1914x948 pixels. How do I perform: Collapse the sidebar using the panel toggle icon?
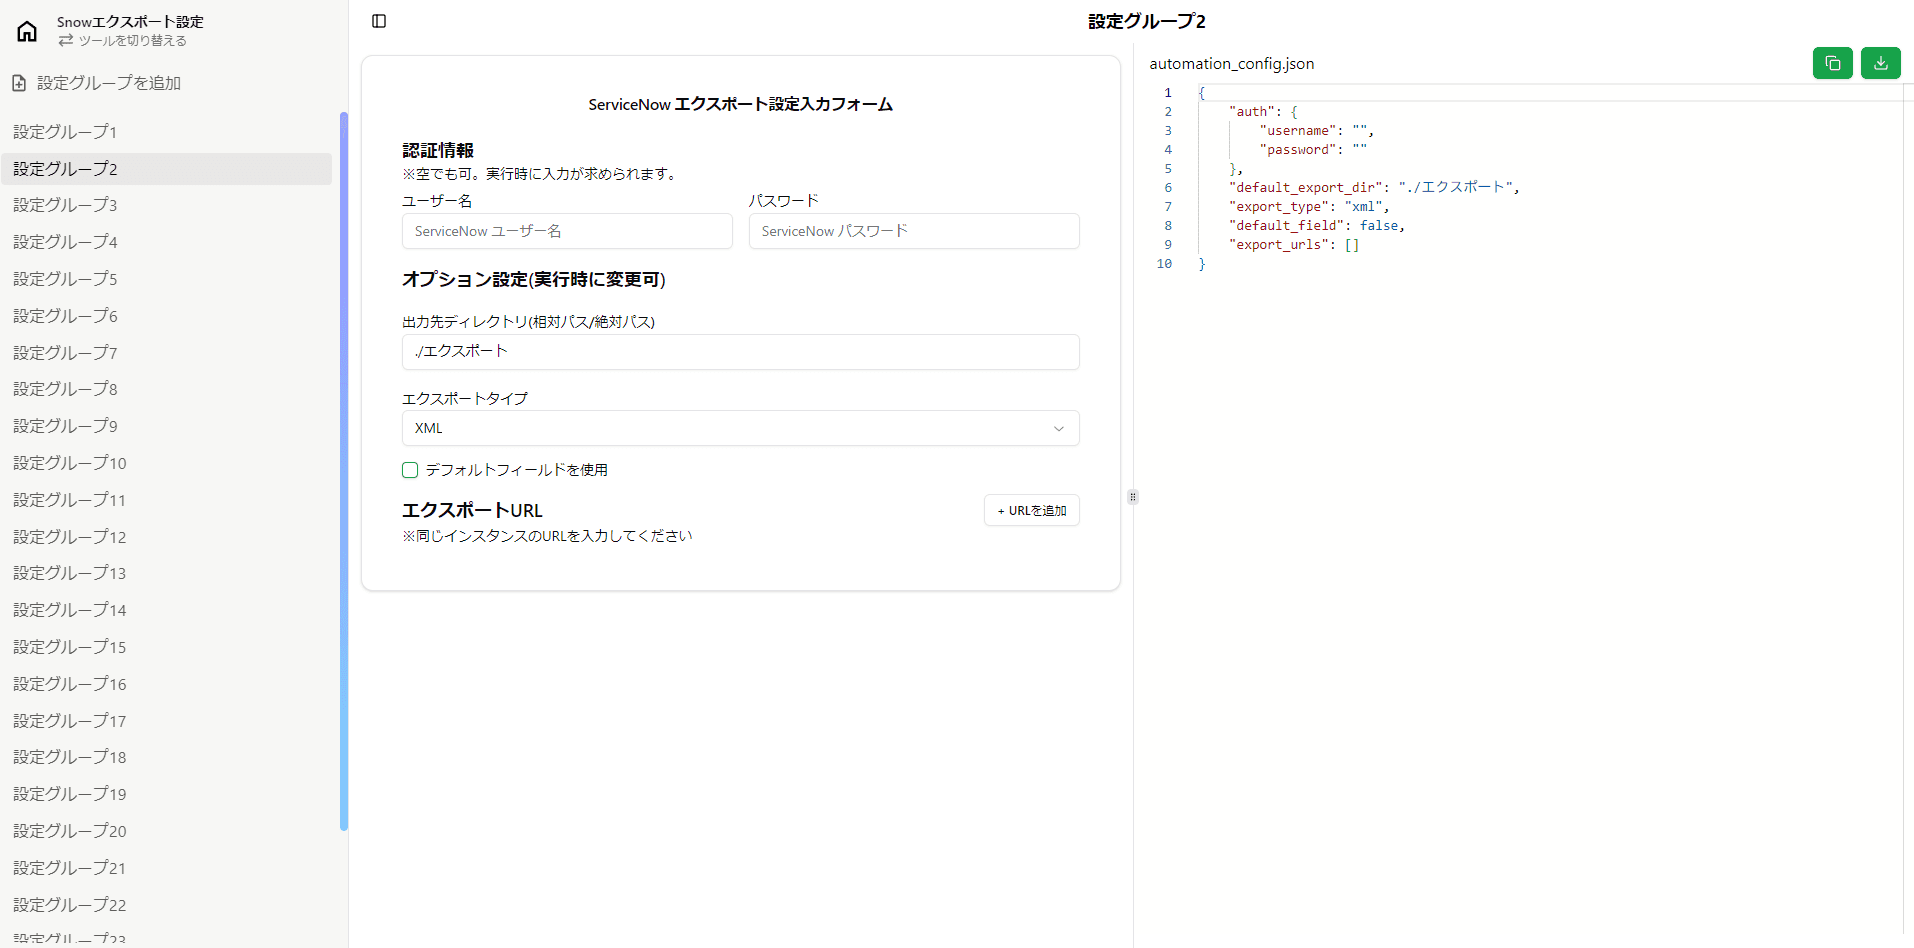pos(378,20)
